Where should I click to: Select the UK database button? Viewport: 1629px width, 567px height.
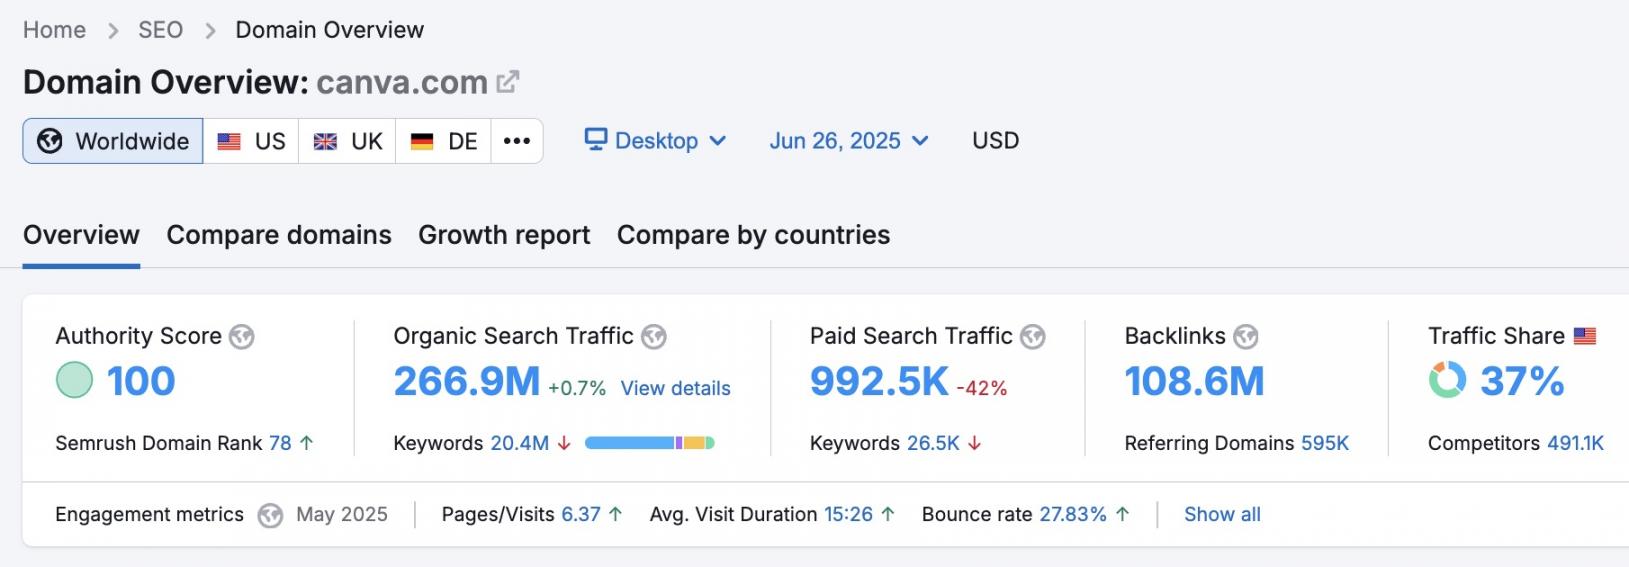pyautogui.click(x=347, y=141)
